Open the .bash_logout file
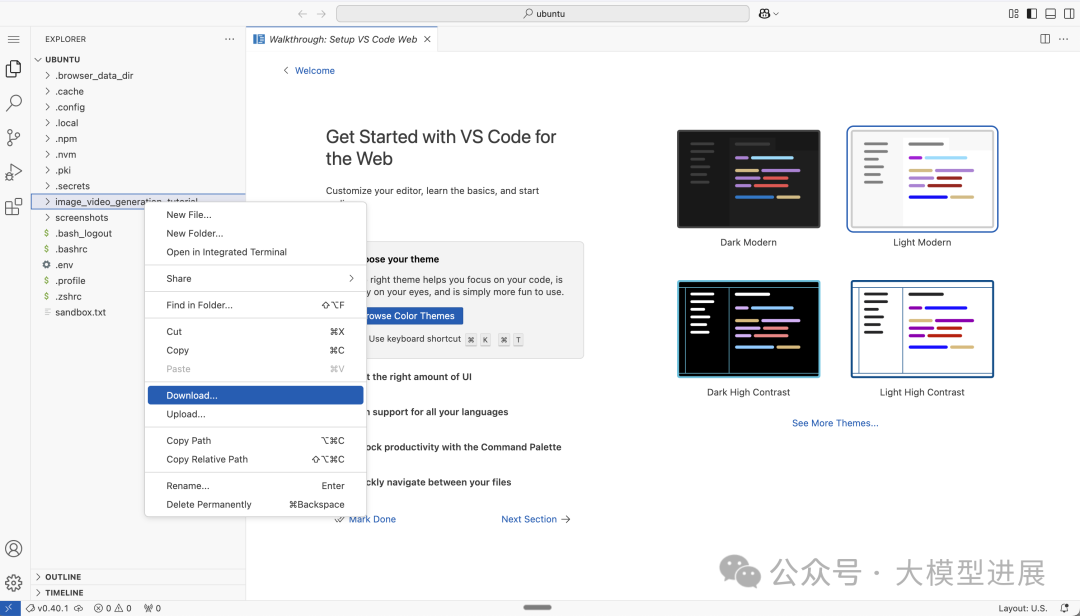Image resolution: width=1080 pixels, height=616 pixels. click(83, 234)
